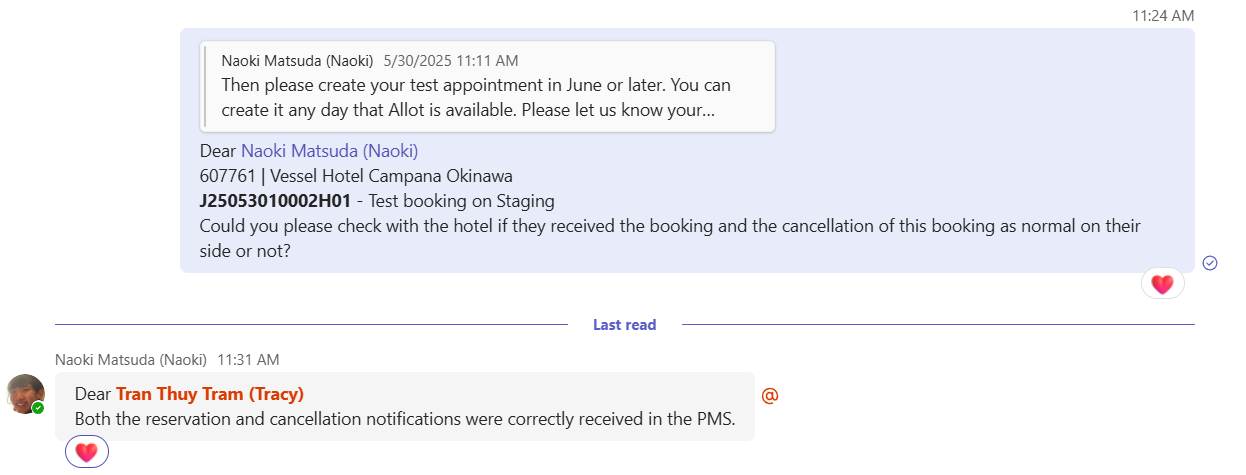Click the author name inside the quote
Screen dimensions: 1246x475
pyautogui.click(x=296, y=60)
